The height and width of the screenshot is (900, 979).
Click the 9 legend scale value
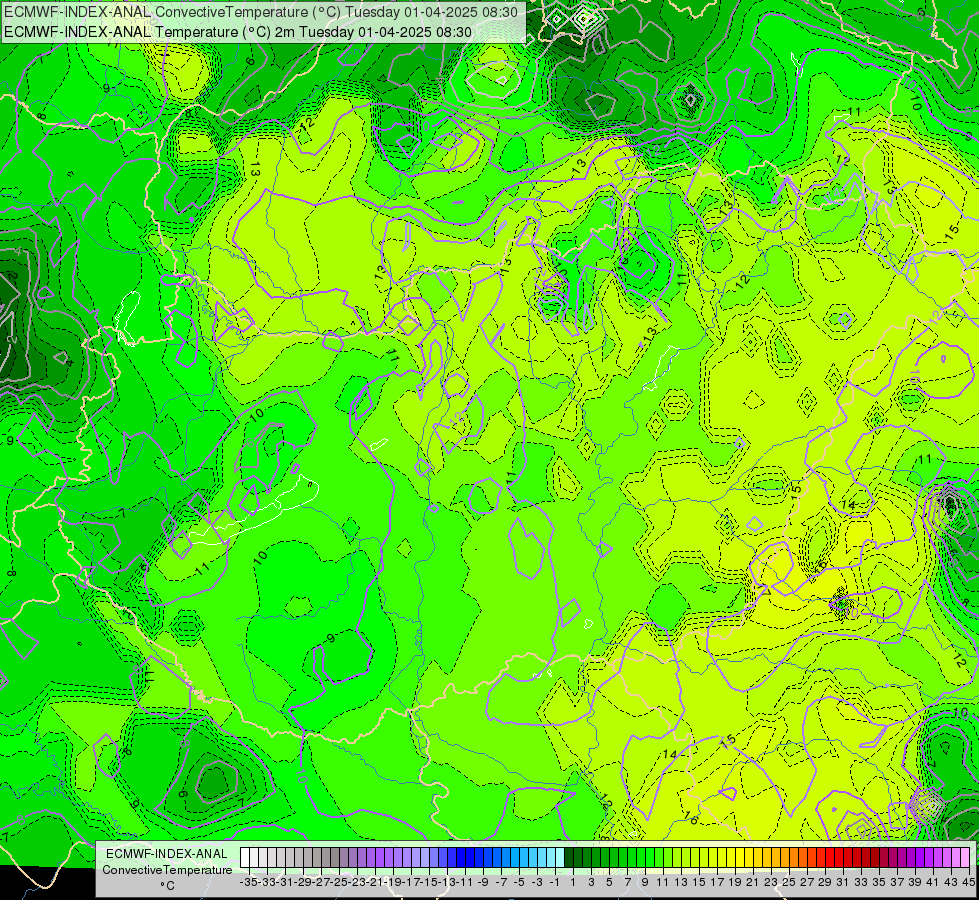pos(645,883)
